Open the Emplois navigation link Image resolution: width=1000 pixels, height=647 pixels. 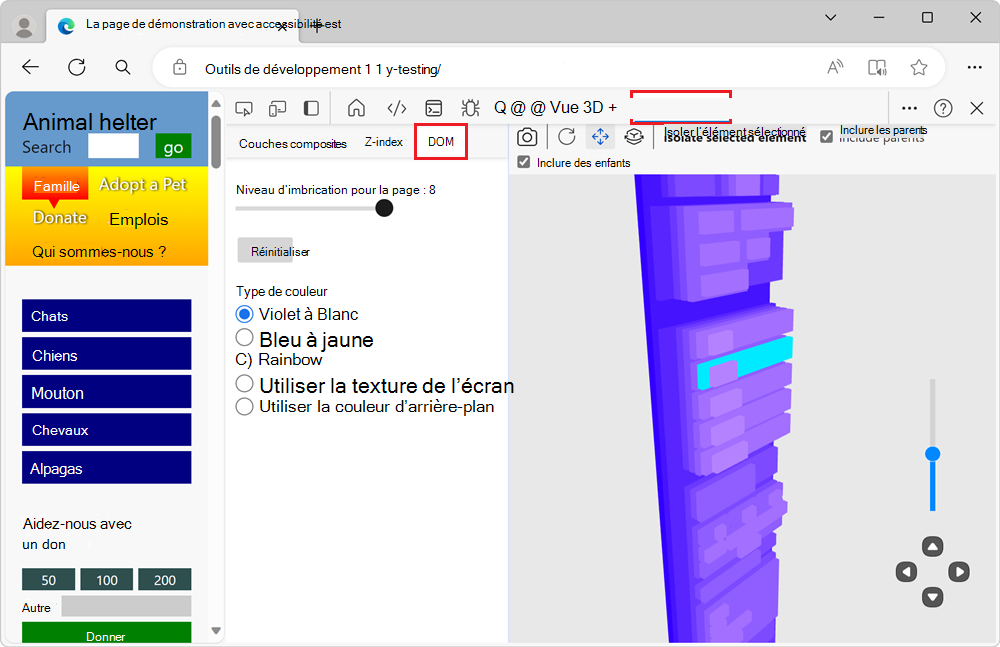(138, 219)
